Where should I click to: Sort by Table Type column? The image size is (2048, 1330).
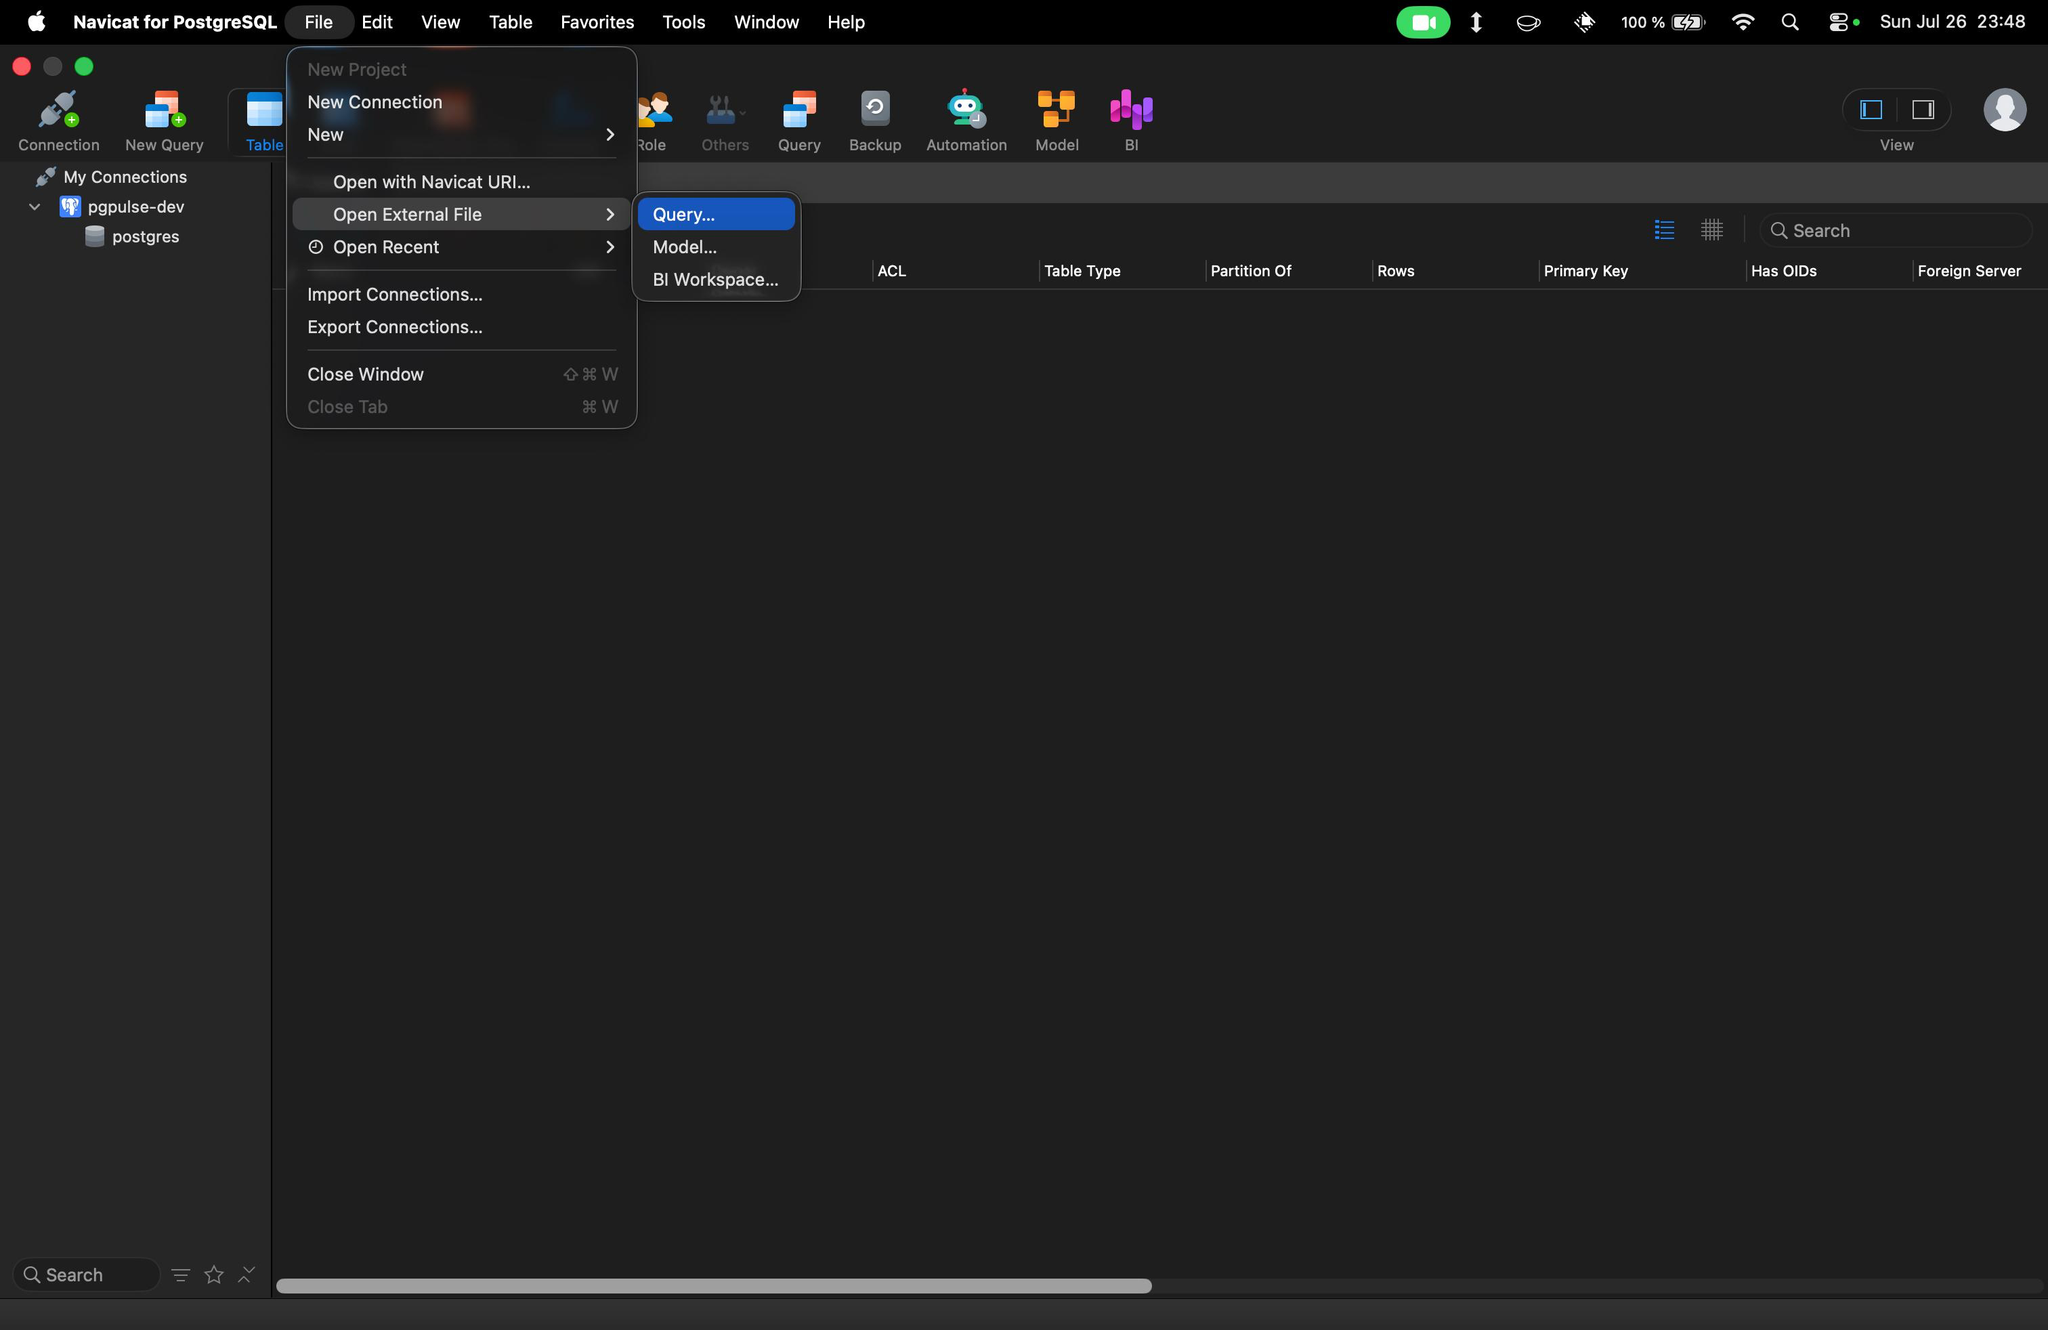(1121, 271)
